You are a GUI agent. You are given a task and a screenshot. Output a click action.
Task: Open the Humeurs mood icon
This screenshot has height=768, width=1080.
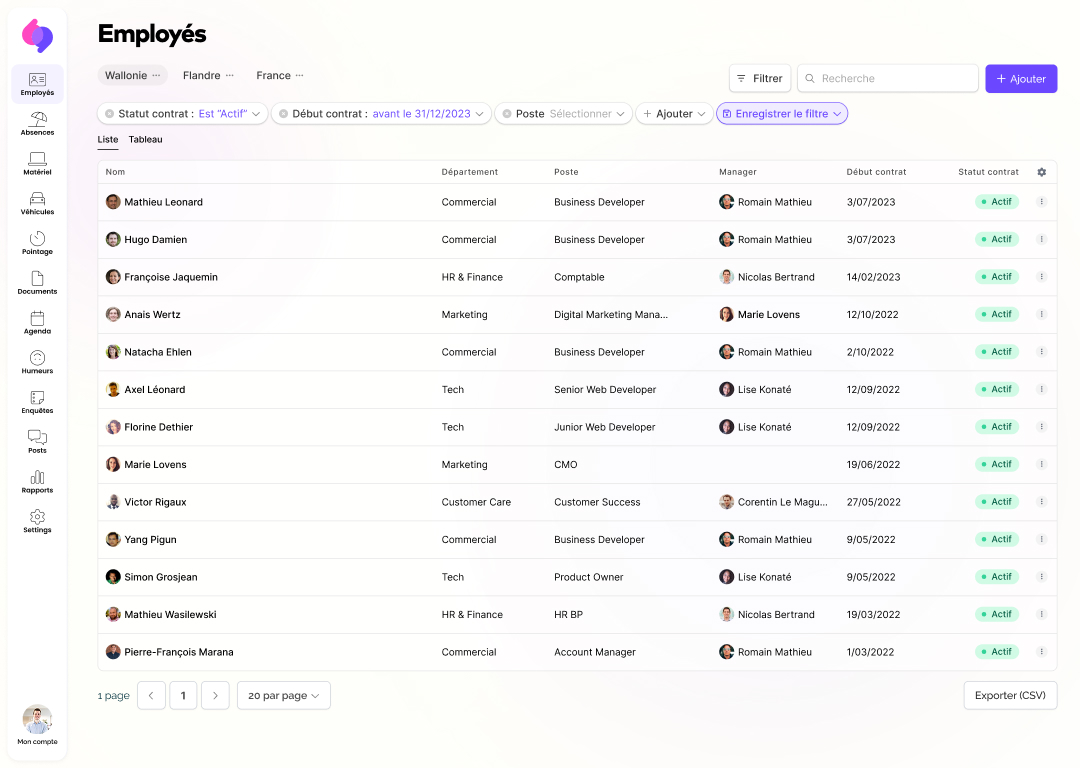[x=37, y=362]
